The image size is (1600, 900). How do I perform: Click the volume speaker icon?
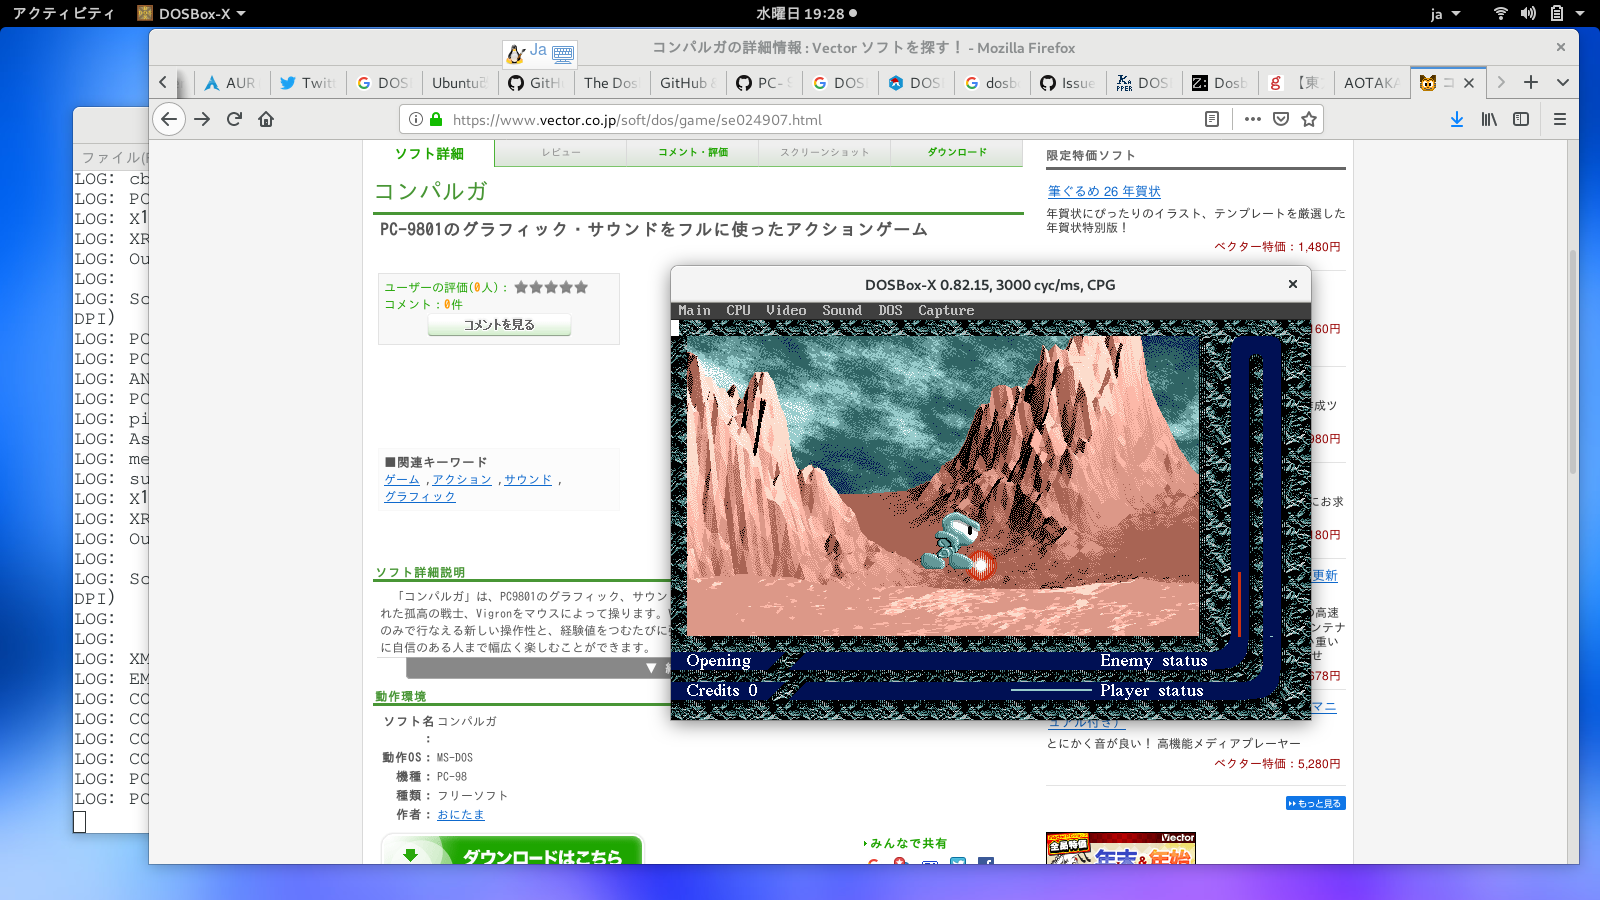tap(1528, 13)
